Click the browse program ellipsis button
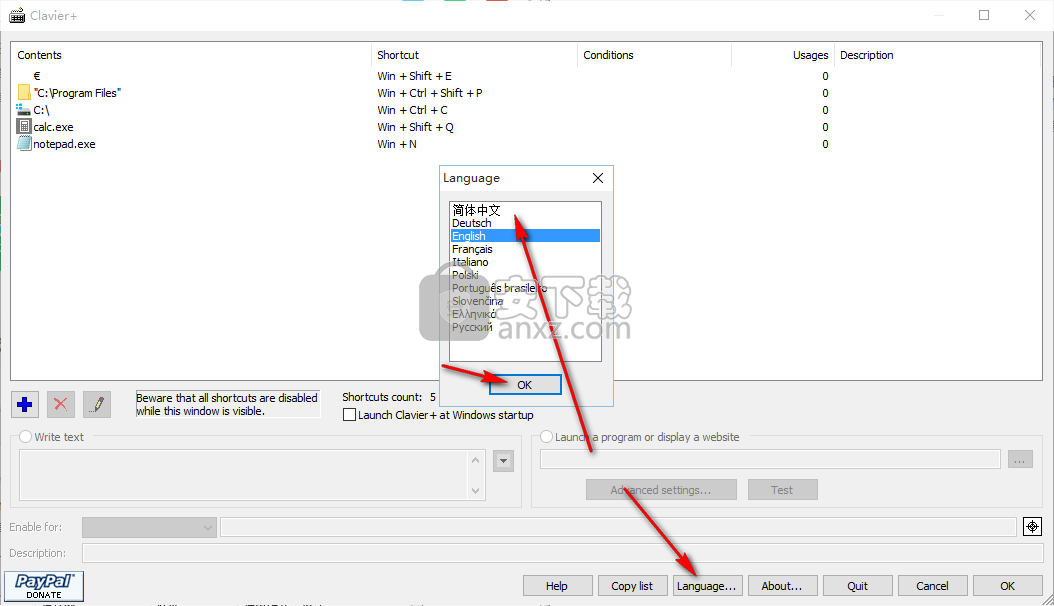This screenshot has width=1054, height=606. pos(1020,460)
